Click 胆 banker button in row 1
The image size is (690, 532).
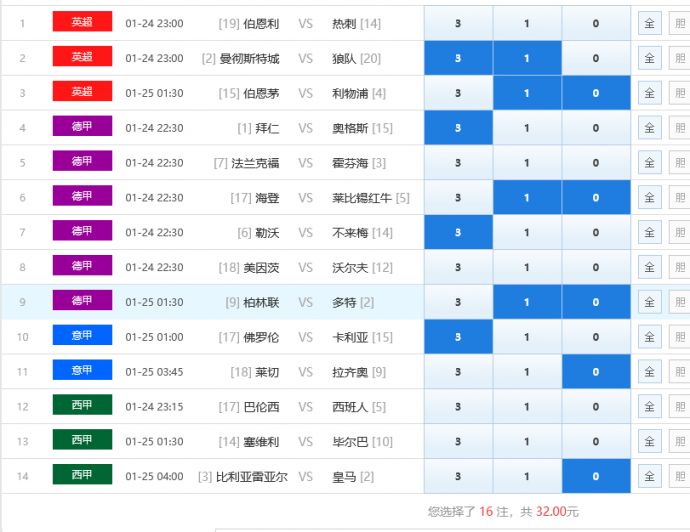679,23
